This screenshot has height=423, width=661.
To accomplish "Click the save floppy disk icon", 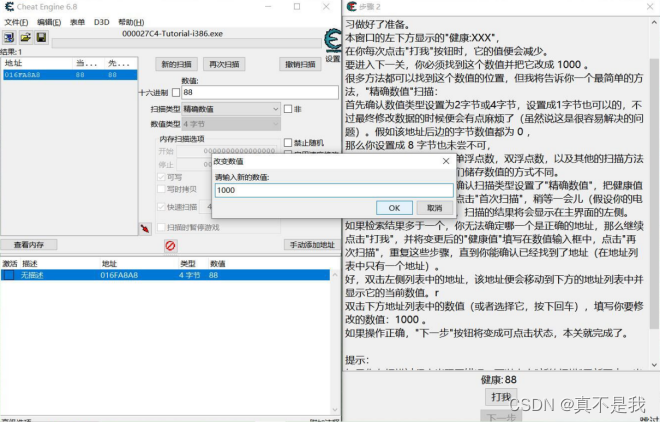I will click(x=41, y=38).
